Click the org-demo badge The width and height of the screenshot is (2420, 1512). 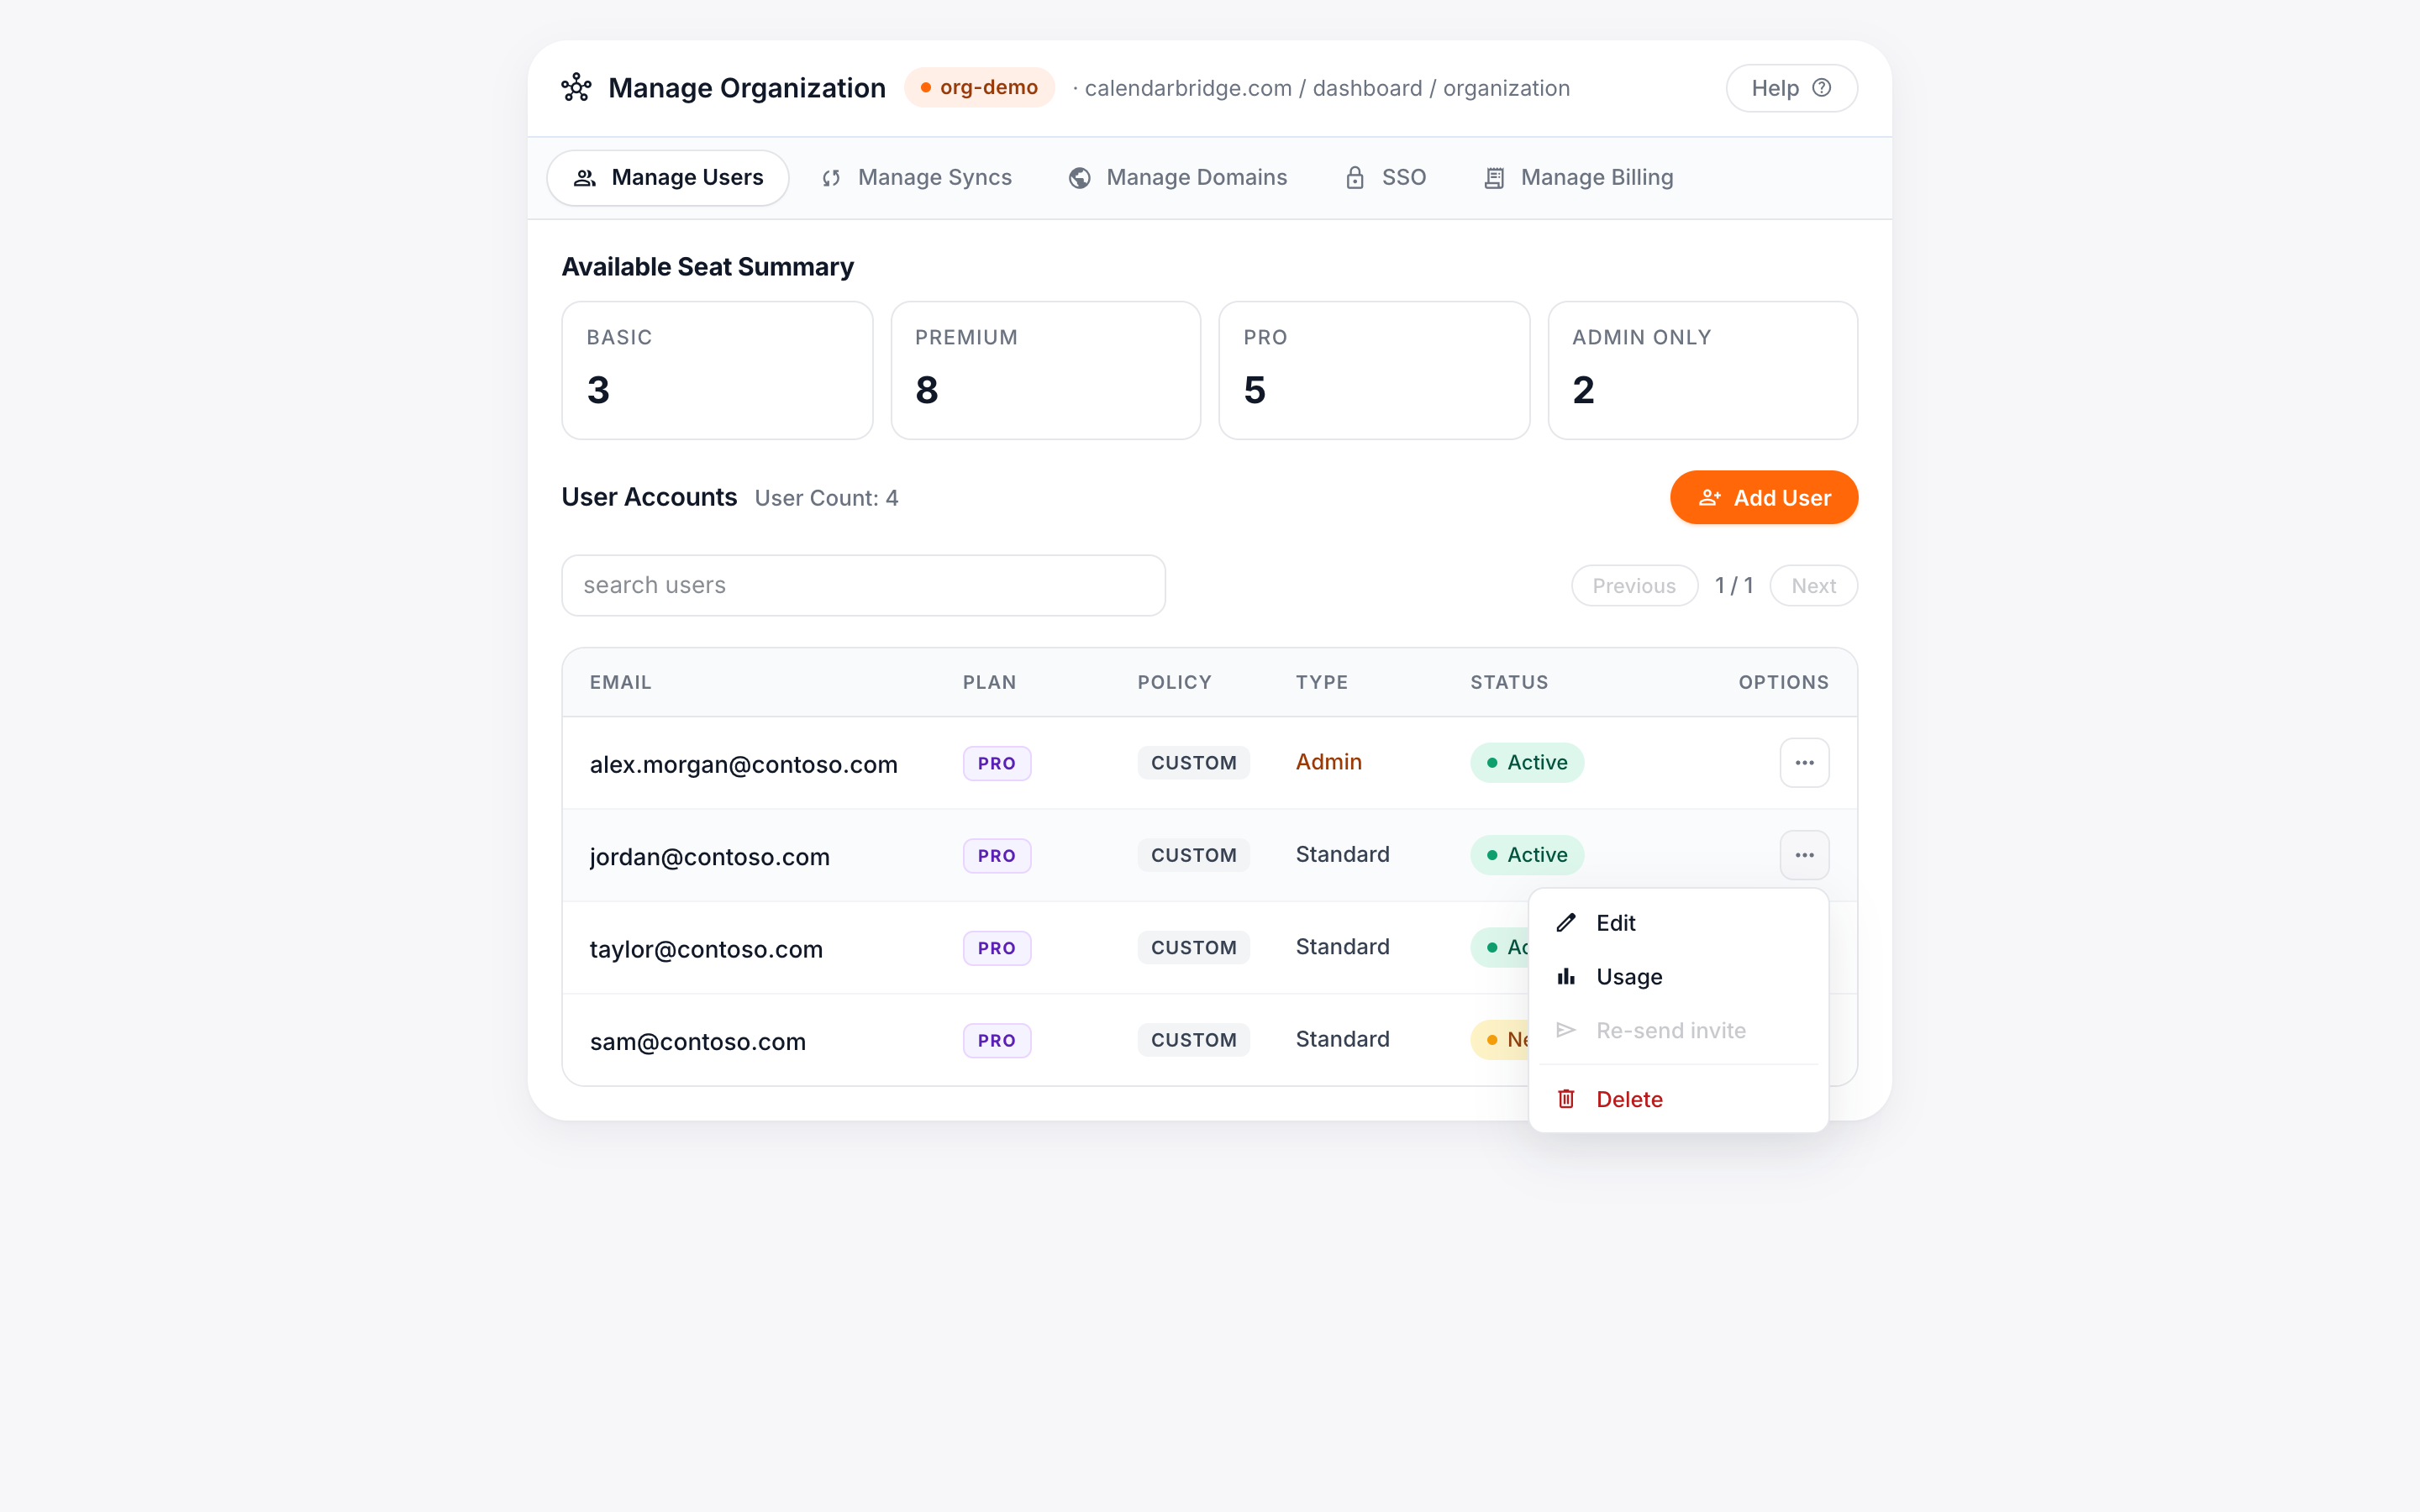[x=979, y=88]
